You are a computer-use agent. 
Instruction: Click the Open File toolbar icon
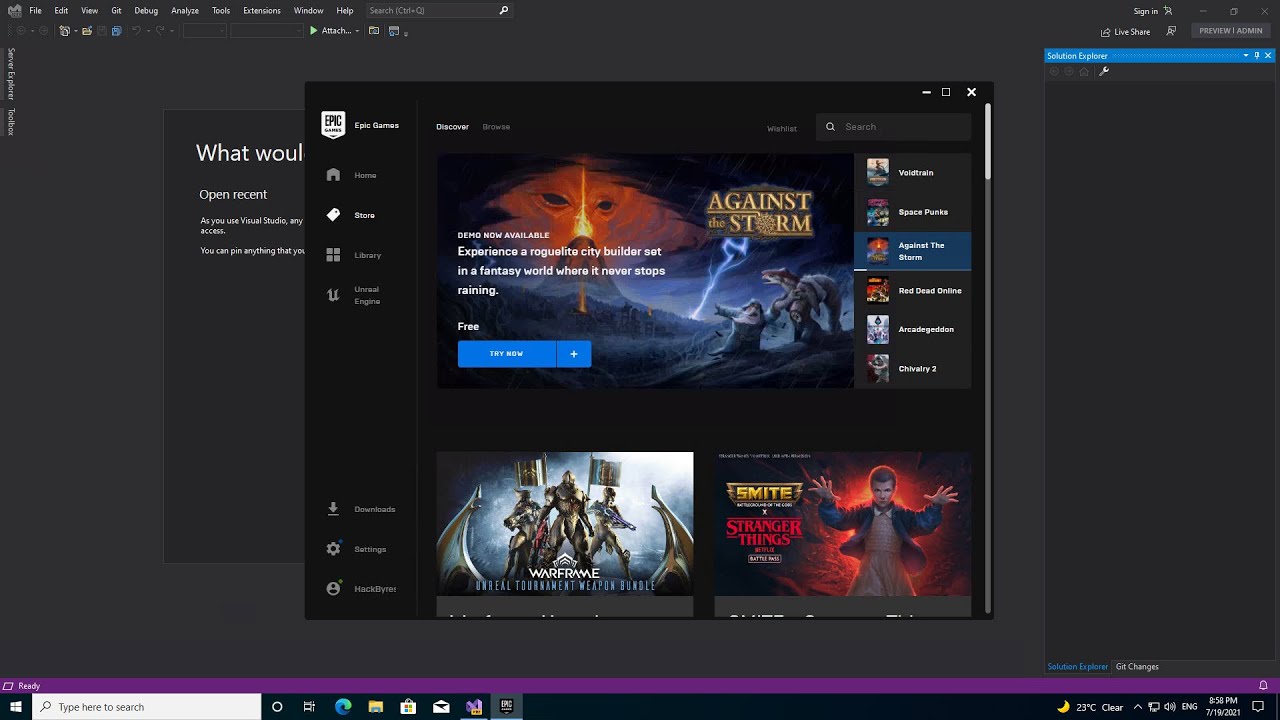click(87, 31)
